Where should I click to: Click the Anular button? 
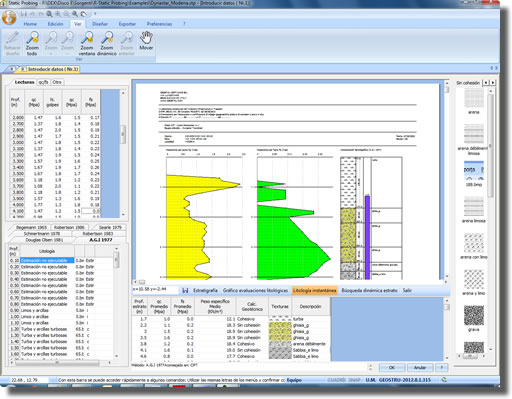point(420,368)
